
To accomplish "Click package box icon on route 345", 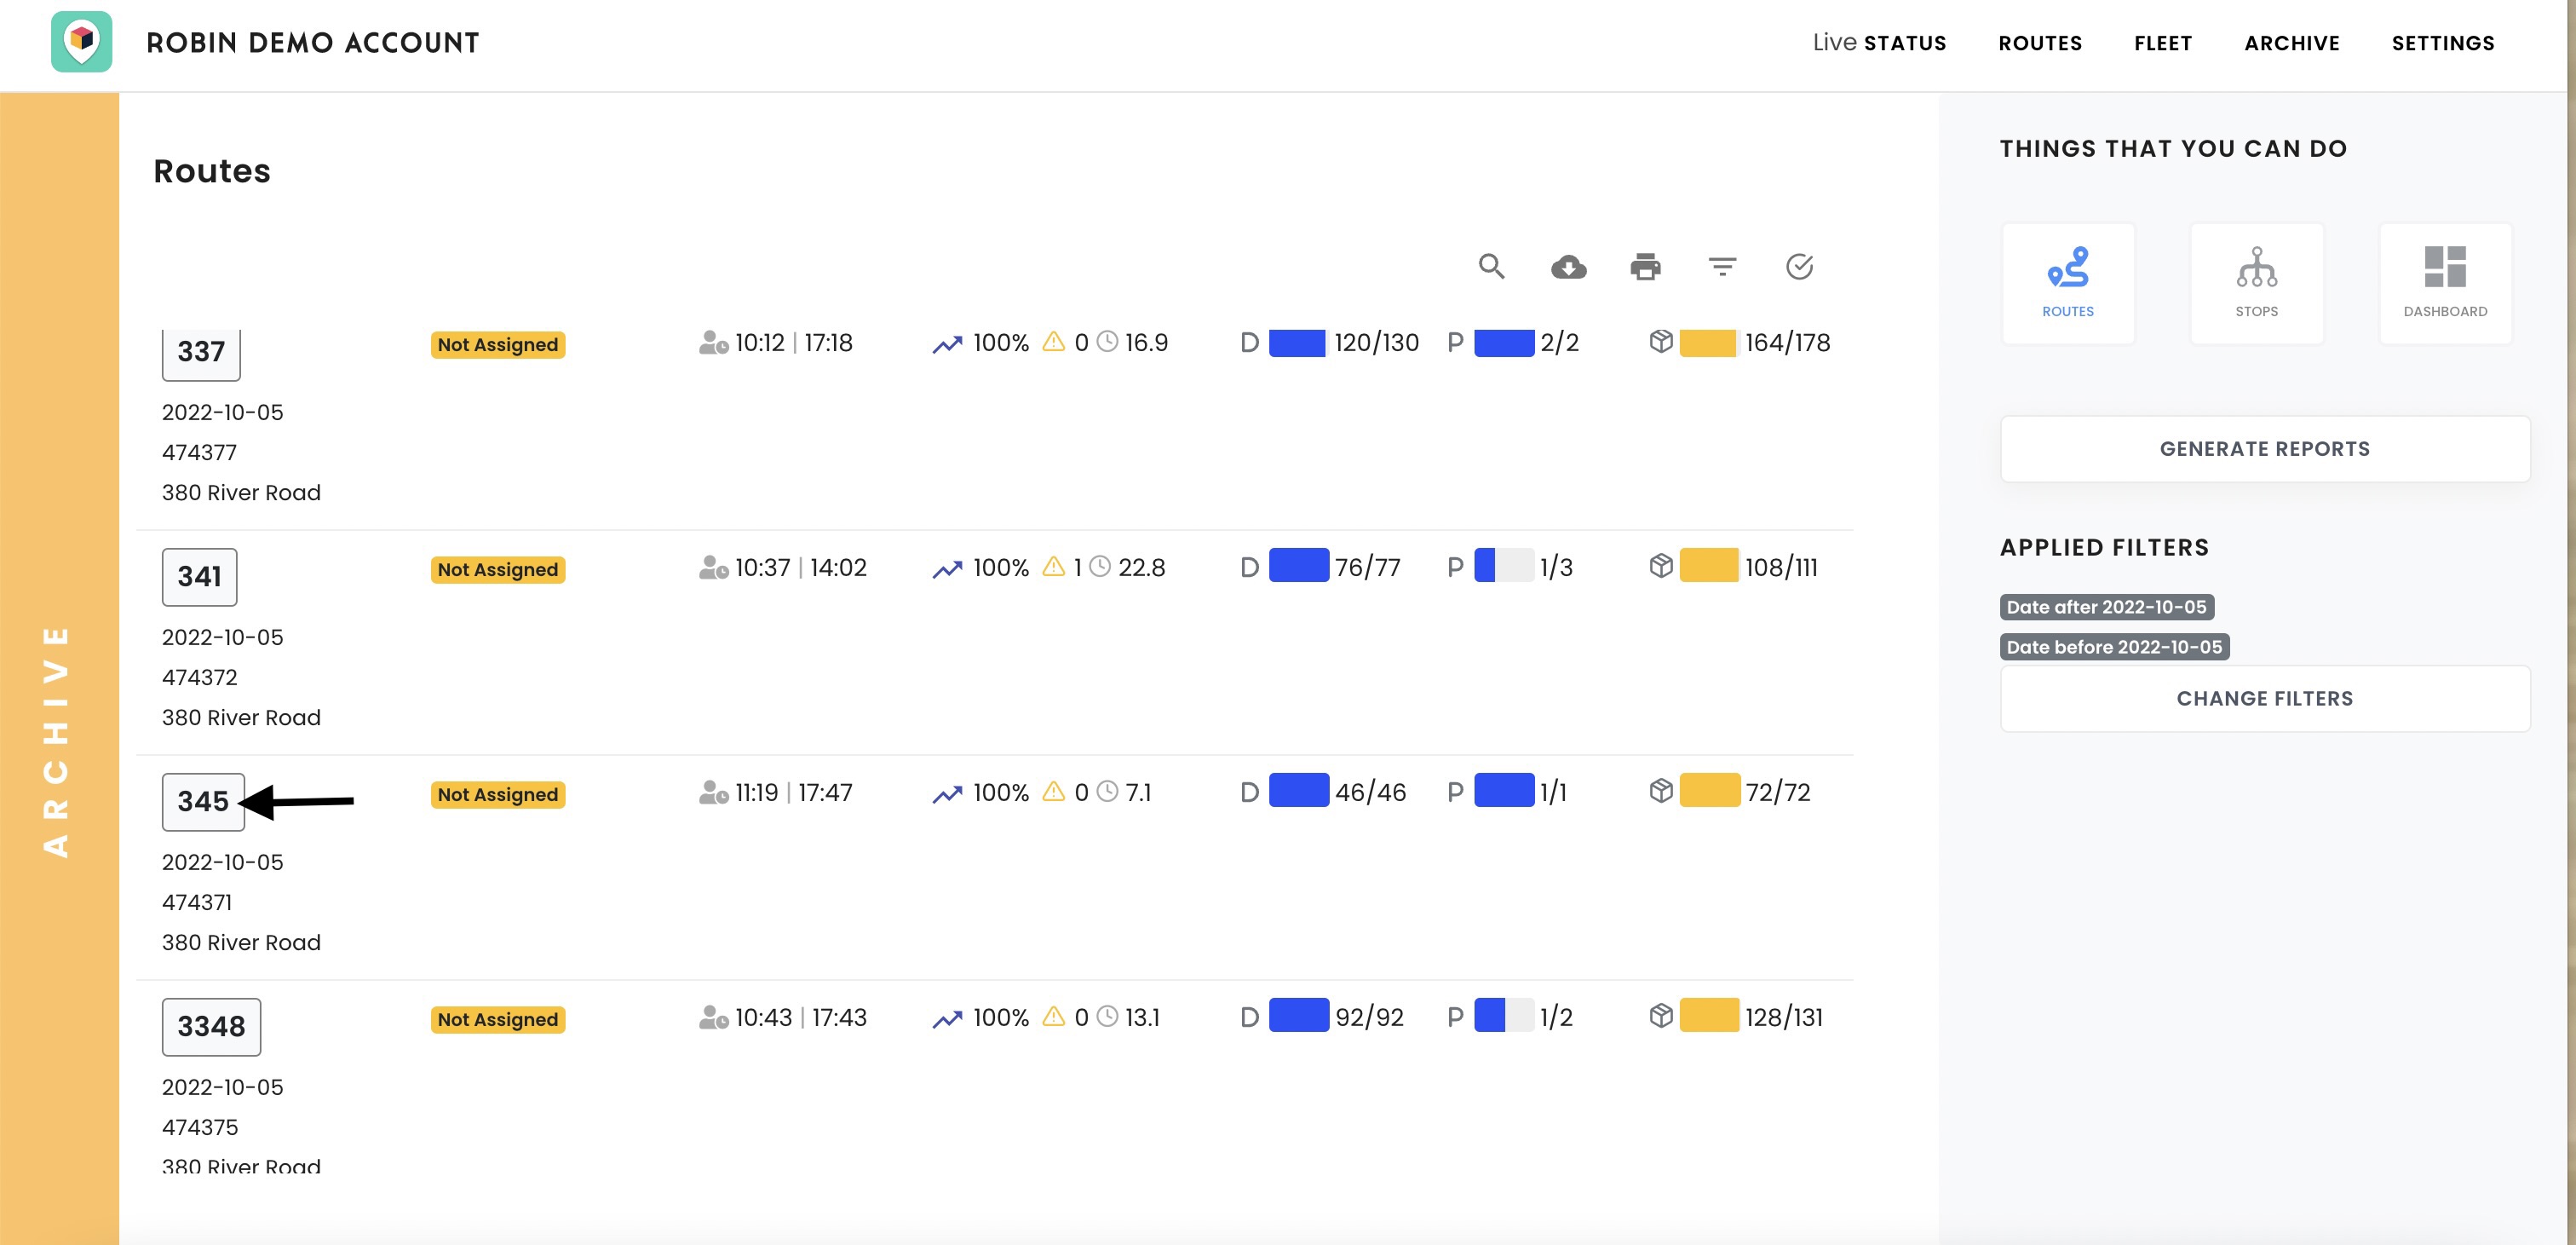I will coord(1661,791).
